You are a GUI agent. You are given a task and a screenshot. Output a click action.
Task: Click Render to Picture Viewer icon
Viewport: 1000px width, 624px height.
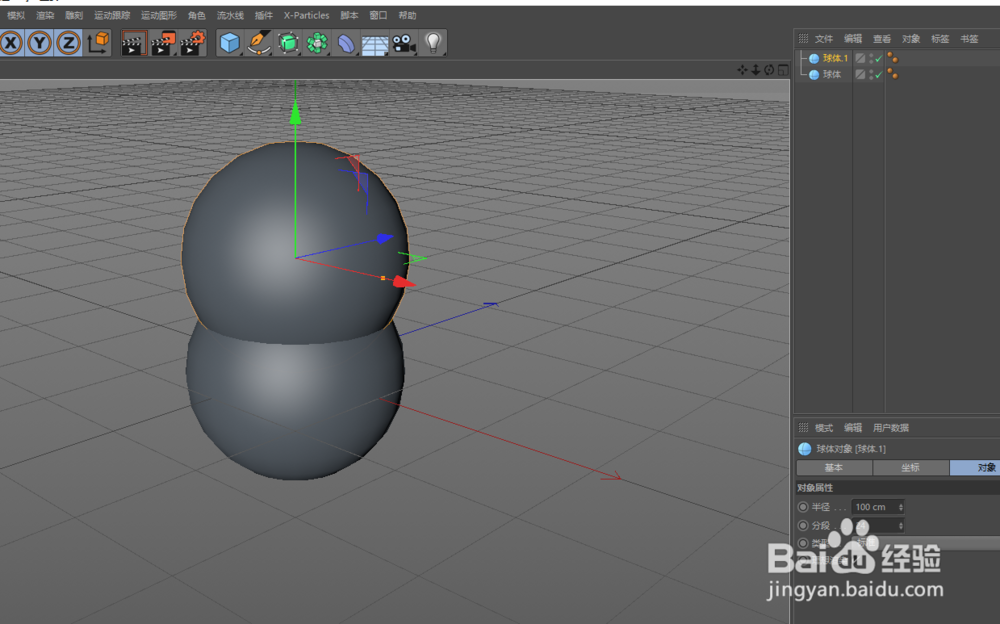coord(163,43)
